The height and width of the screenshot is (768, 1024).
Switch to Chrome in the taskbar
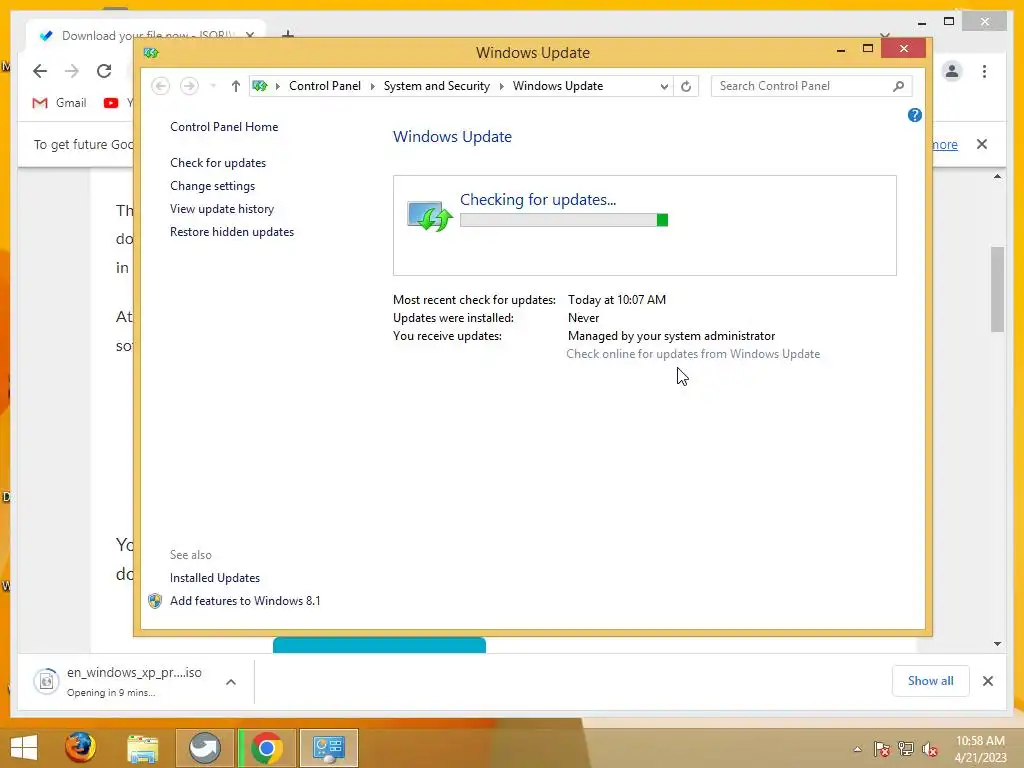pos(266,748)
